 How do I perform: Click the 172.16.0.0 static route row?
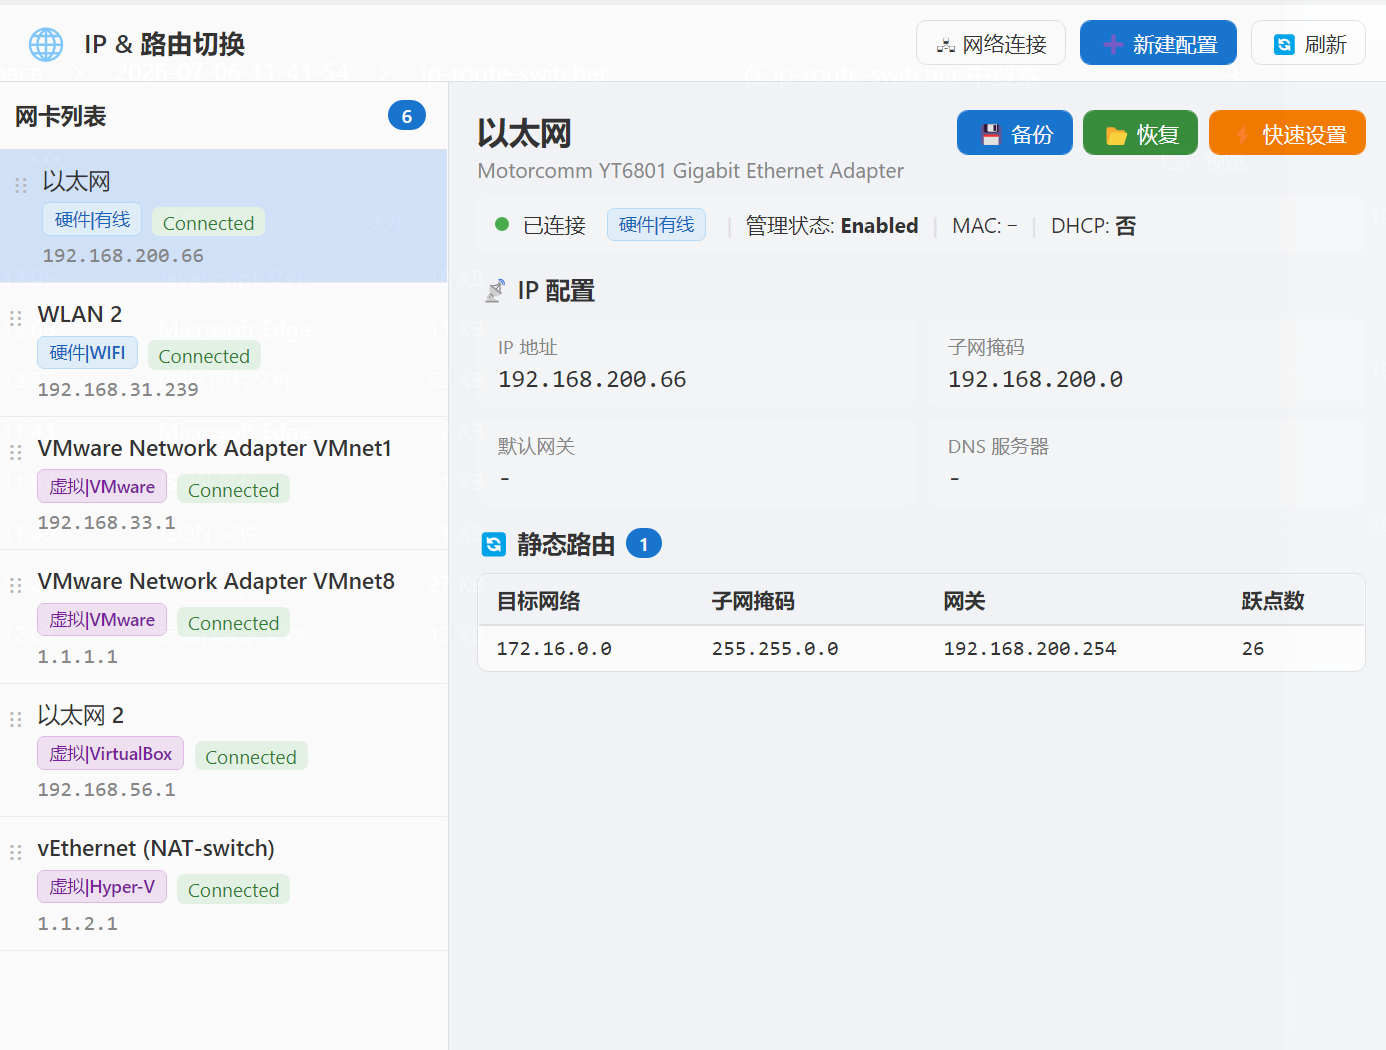point(921,649)
